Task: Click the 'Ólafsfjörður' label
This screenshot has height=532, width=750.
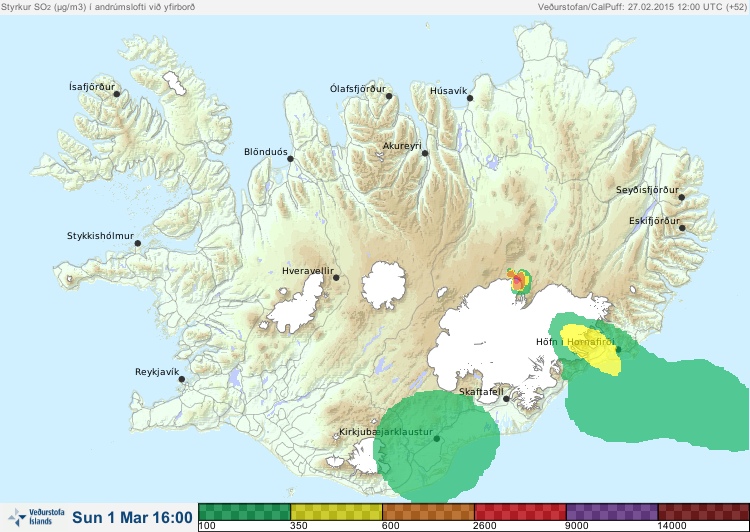Action: 358,89
